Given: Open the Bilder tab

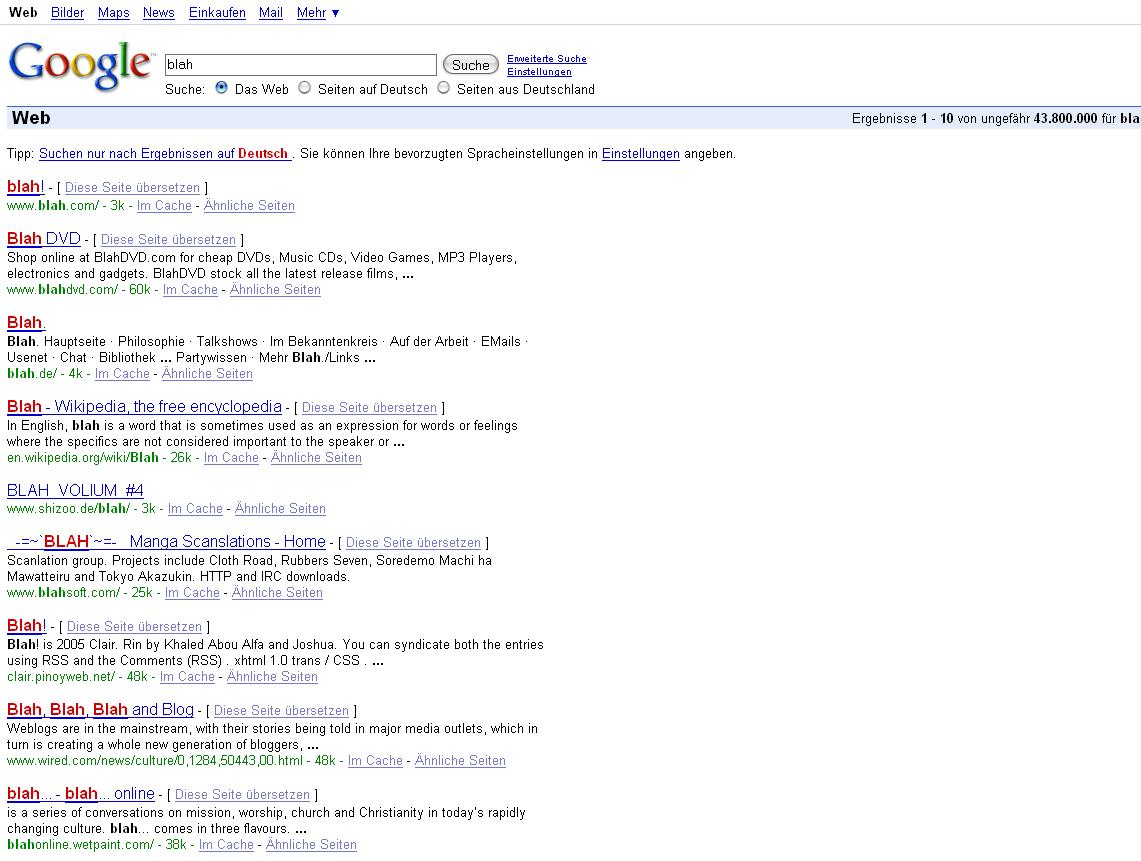Looking at the screenshot, I should click(68, 12).
